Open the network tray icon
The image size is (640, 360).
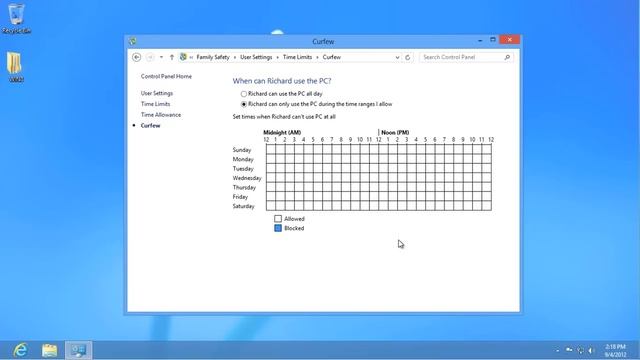pos(580,350)
